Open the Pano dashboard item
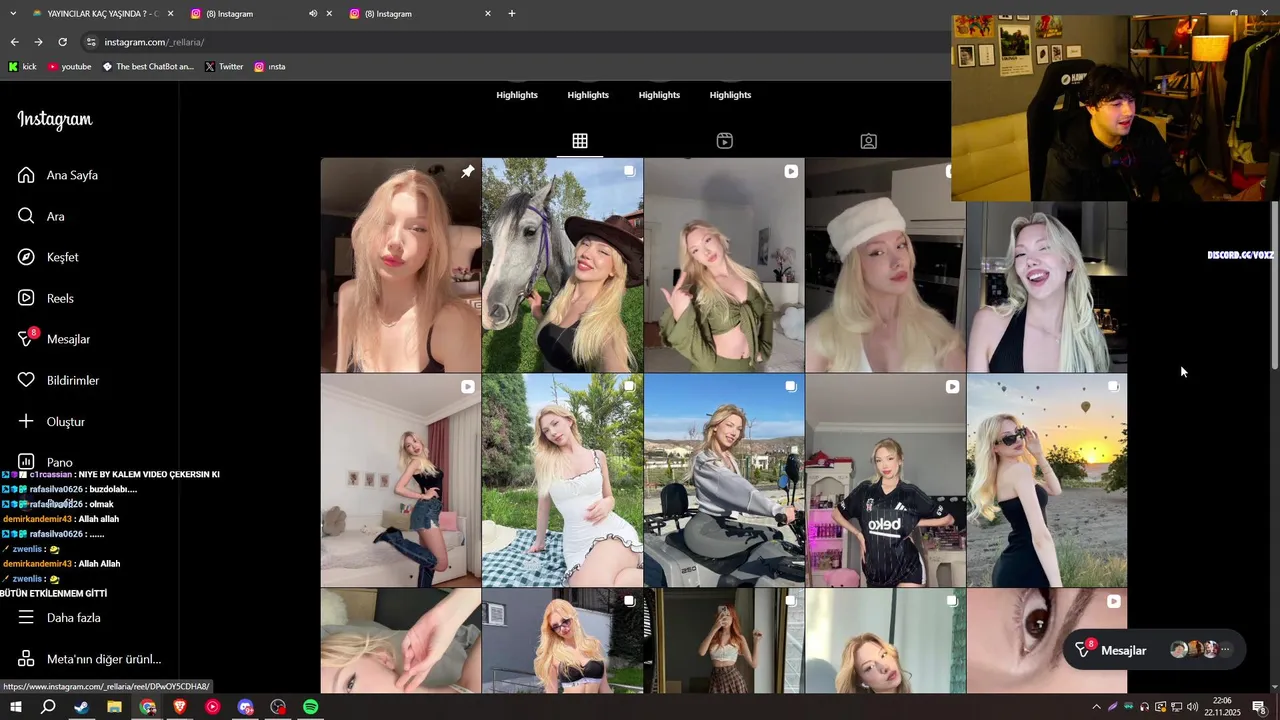 click(45, 462)
